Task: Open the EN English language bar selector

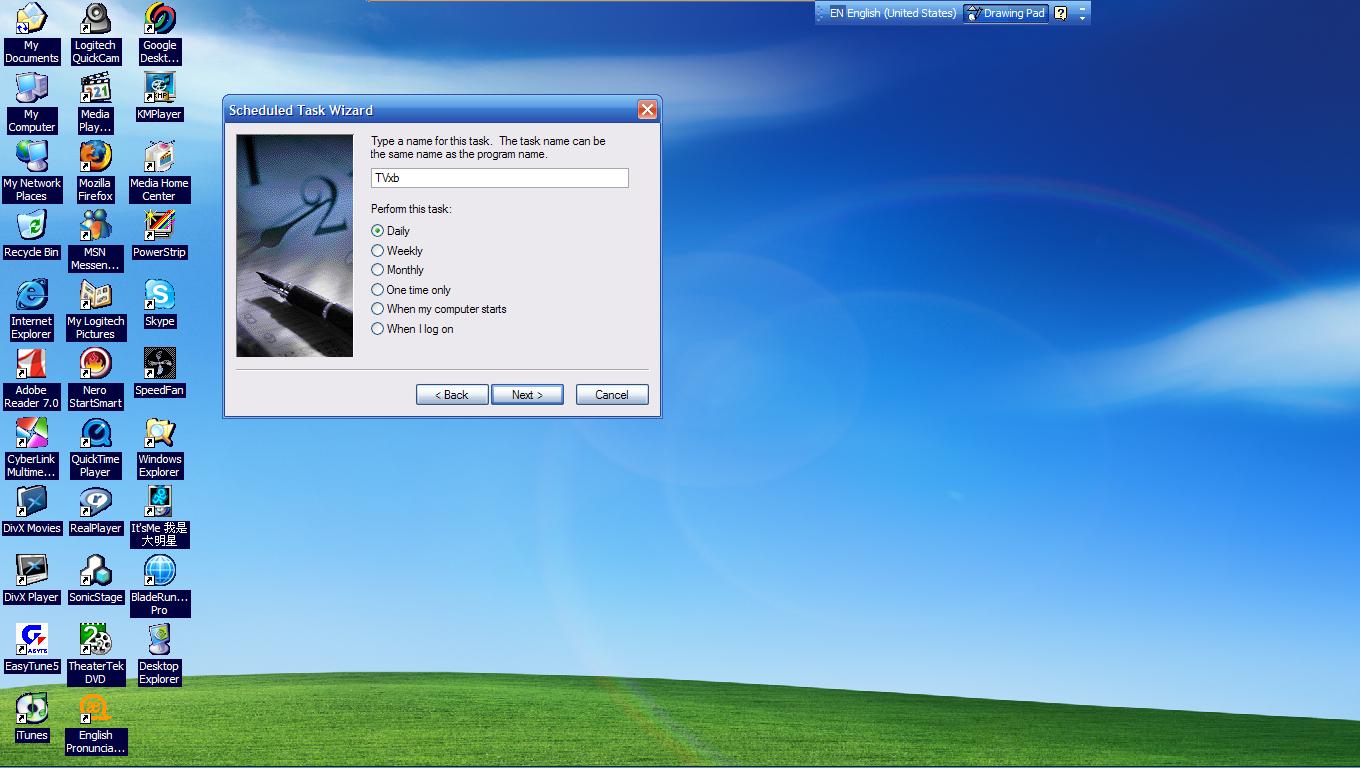Action: pyautogui.click(x=891, y=13)
